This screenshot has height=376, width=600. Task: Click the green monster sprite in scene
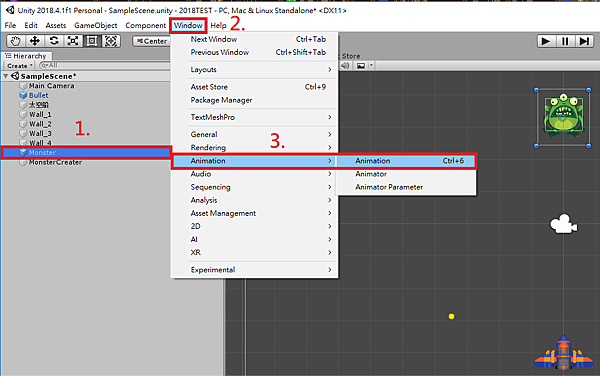click(563, 115)
